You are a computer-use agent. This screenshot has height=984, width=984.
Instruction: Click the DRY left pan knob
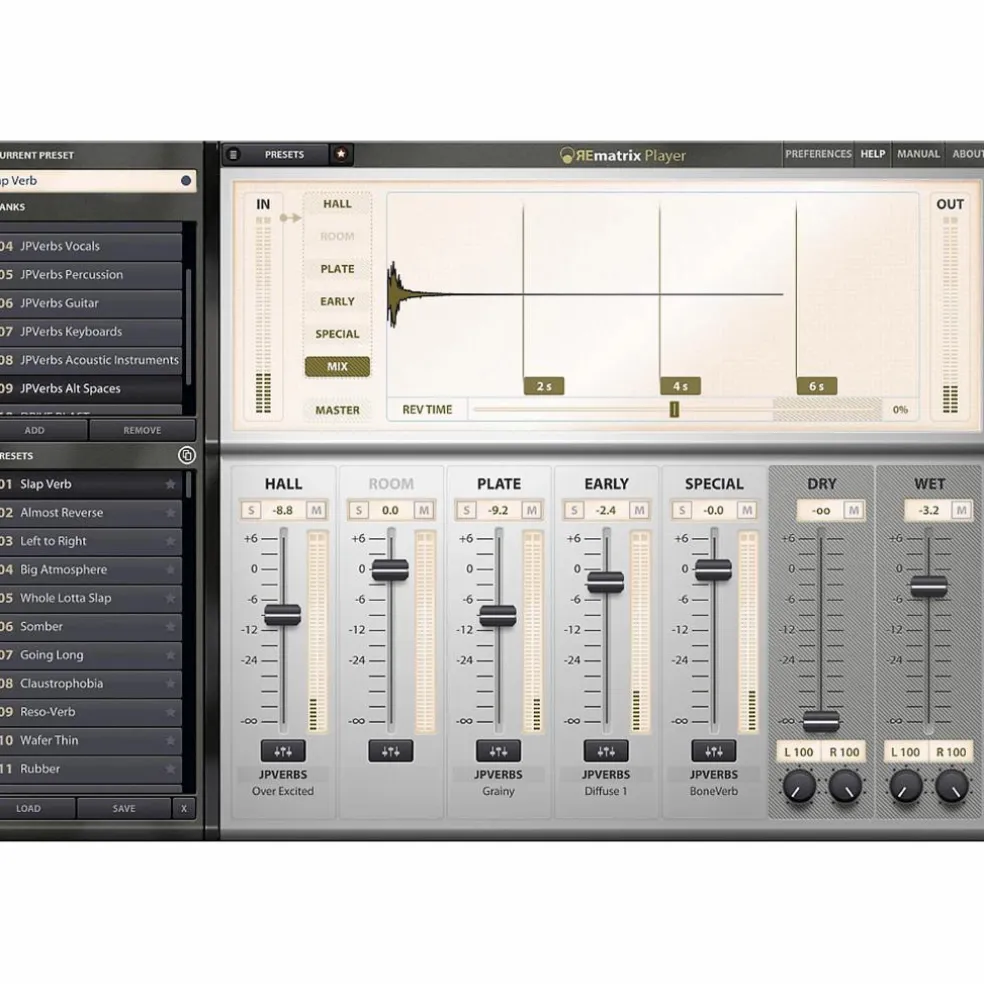799,786
